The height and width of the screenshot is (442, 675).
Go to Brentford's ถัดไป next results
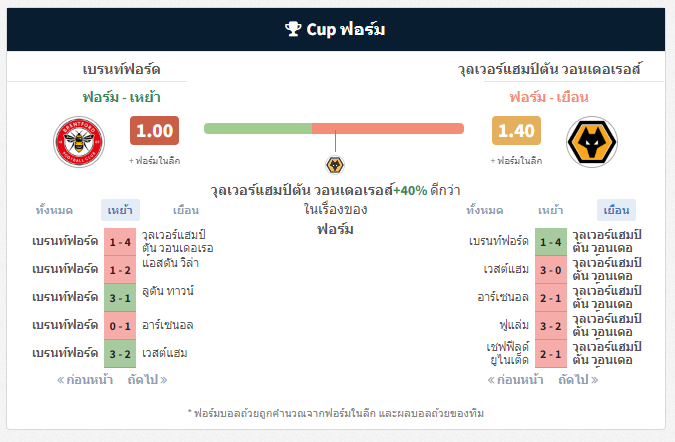pyautogui.click(x=147, y=380)
